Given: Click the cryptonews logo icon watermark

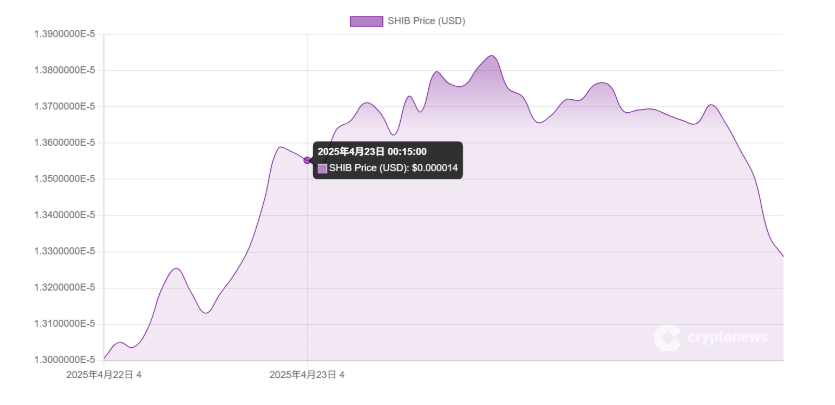Looking at the screenshot, I should 667,338.
